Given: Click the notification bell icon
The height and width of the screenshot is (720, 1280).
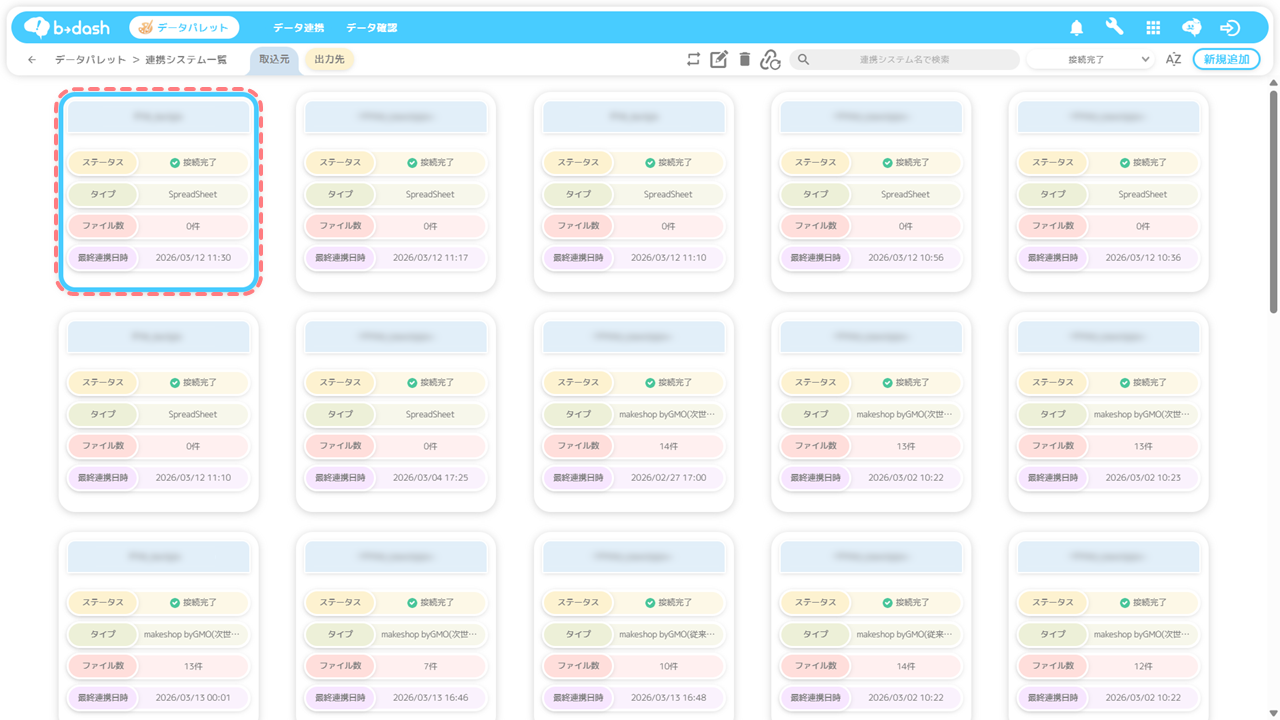Looking at the screenshot, I should pyautogui.click(x=1077, y=28).
